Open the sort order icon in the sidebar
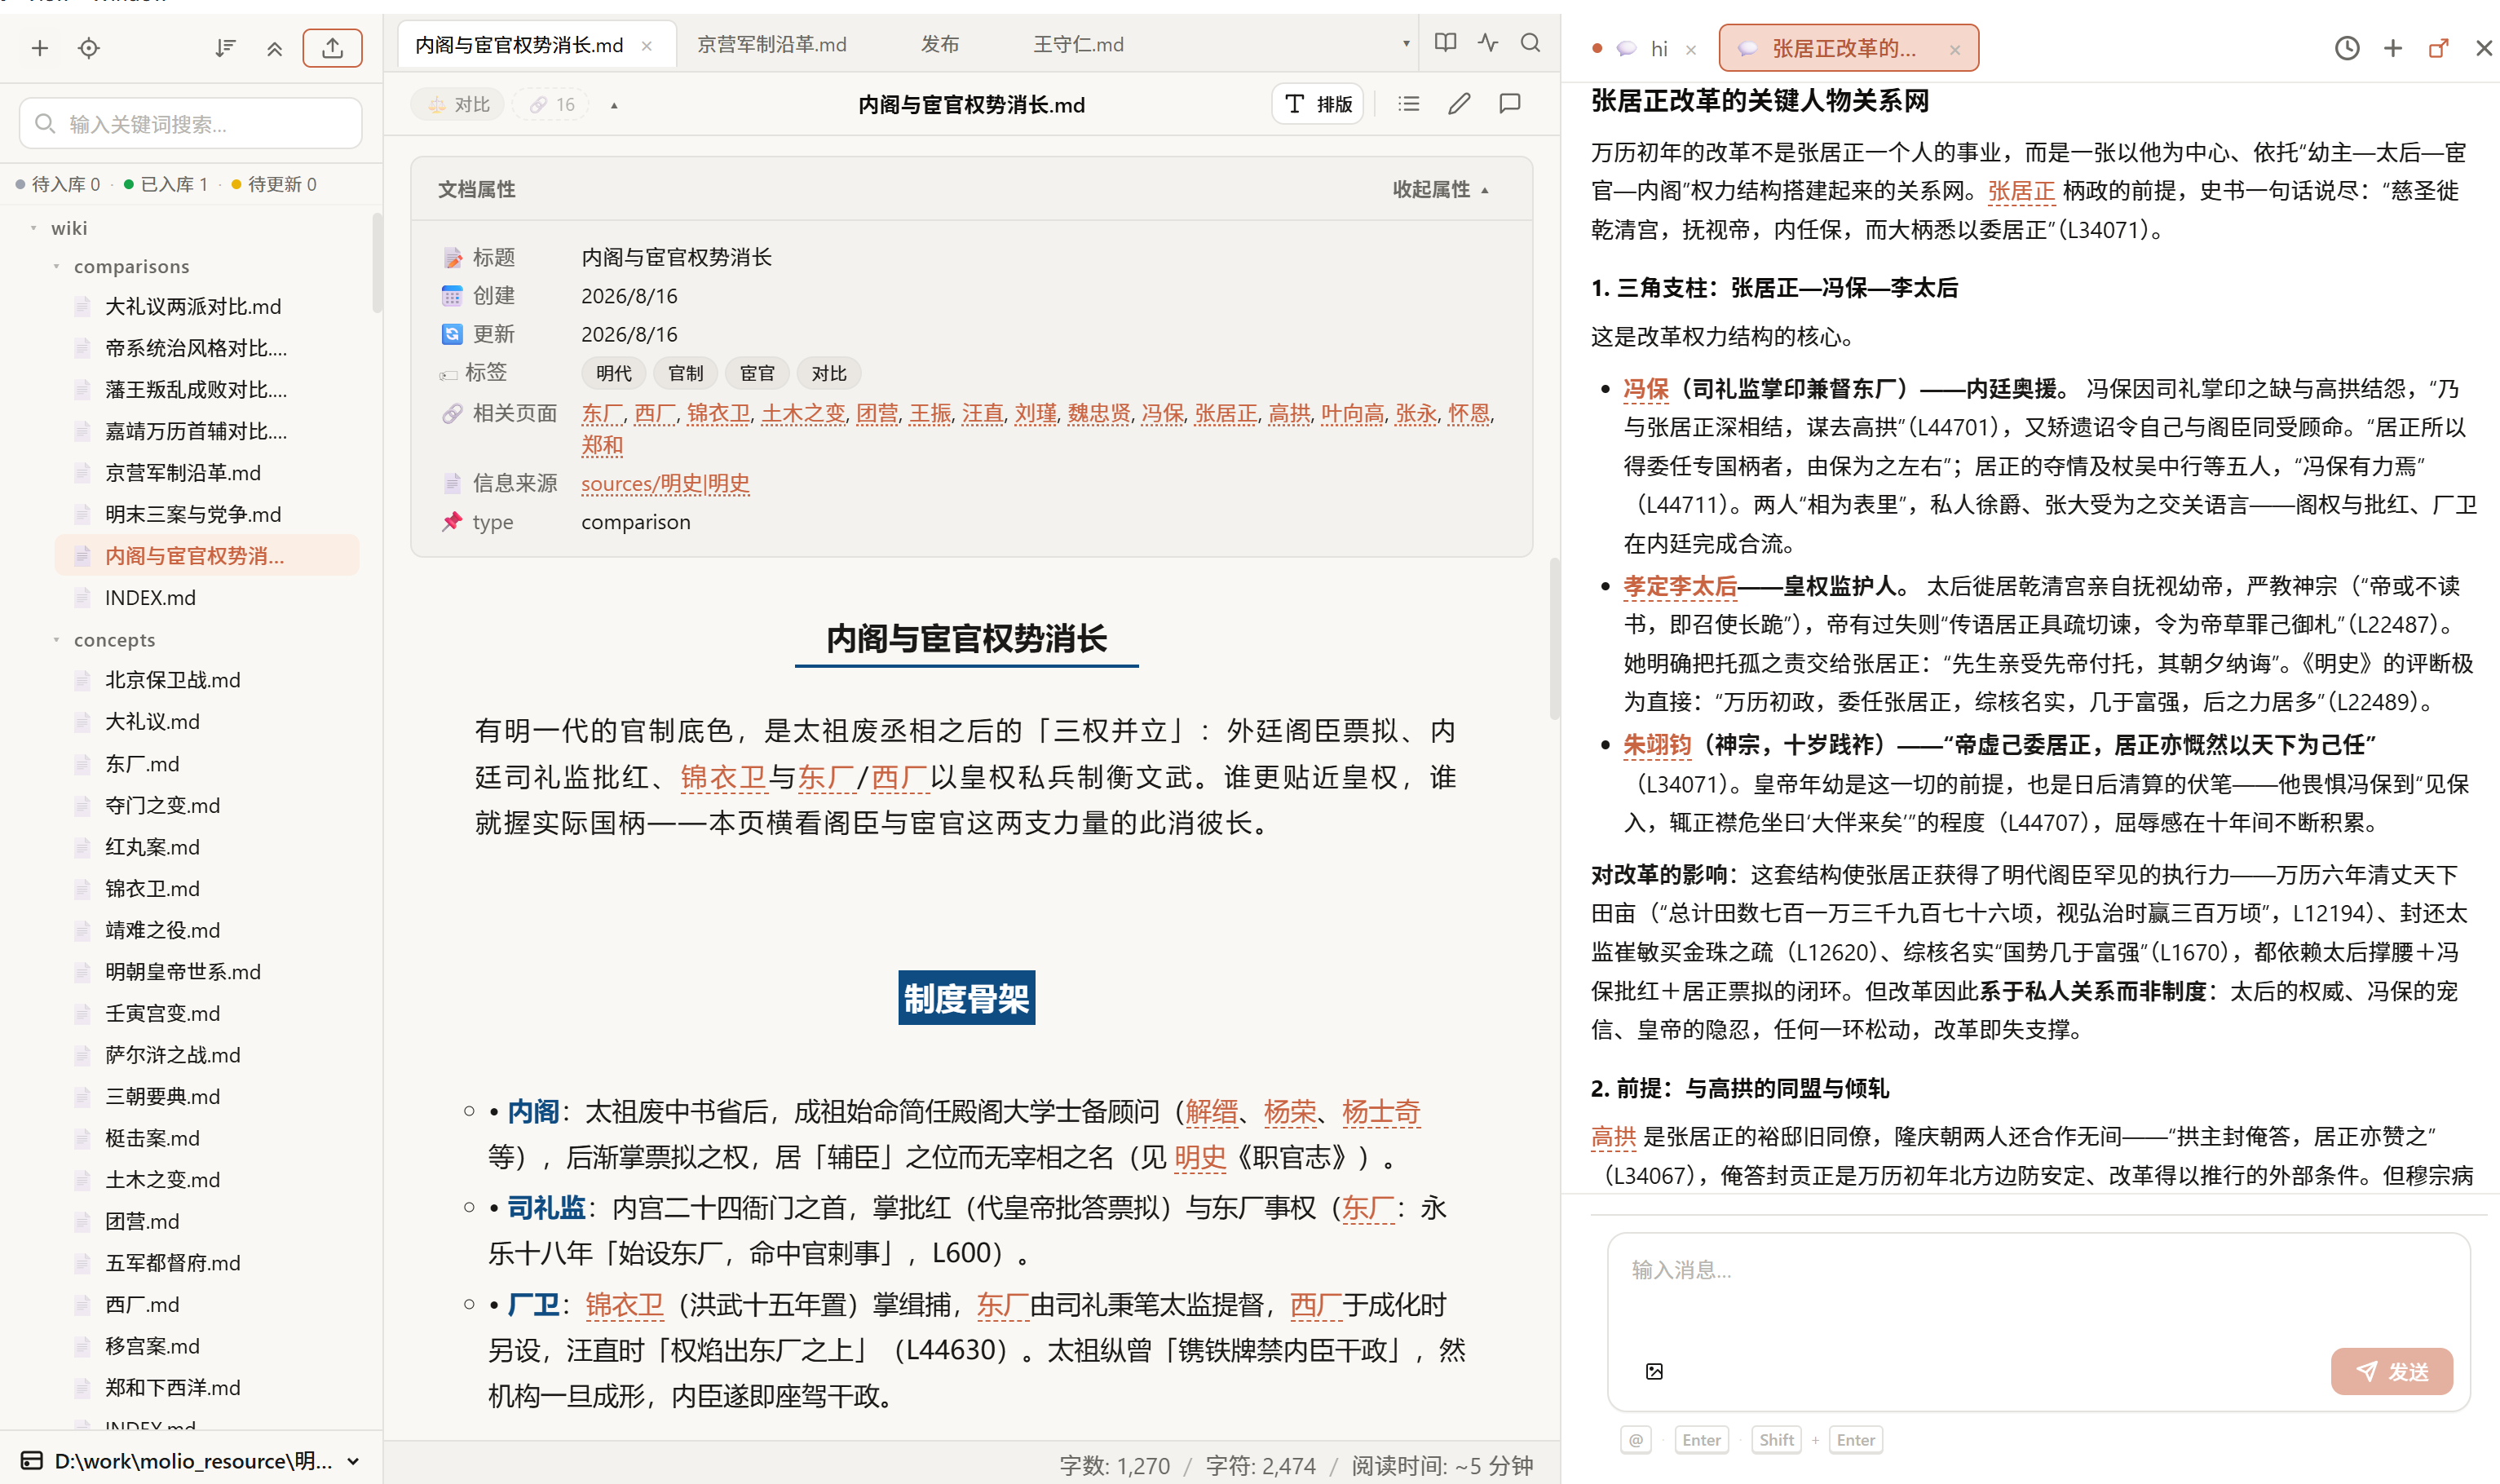The width and height of the screenshot is (2500, 1484). pos(225,48)
